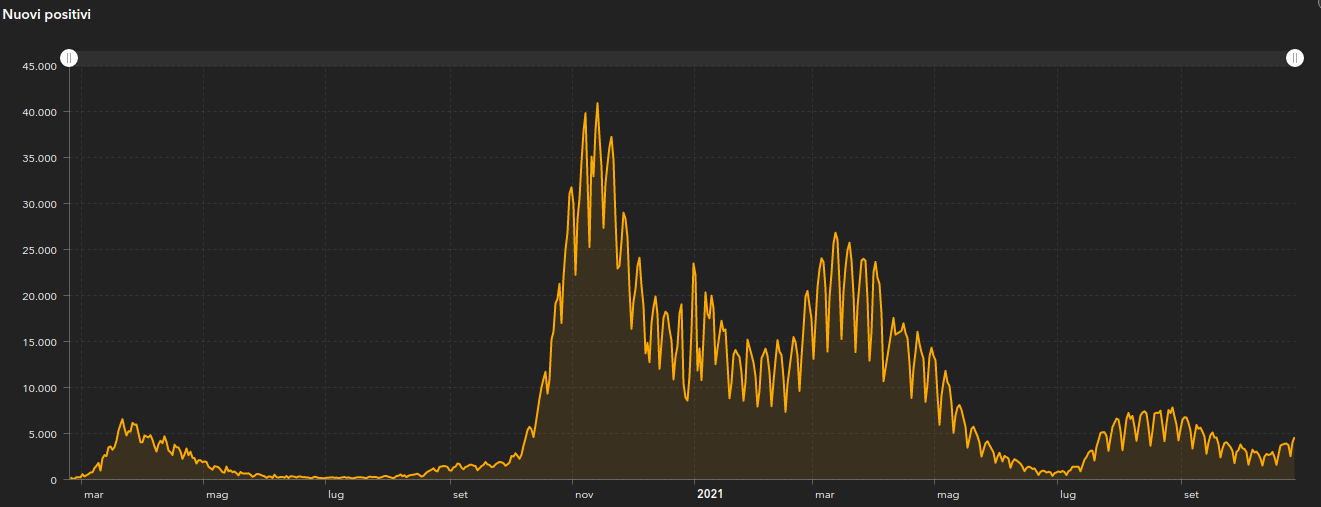This screenshot has width=1321, height=507.
Task: Click the 'nov' label on the time axis
Action: (x=584, y=494)
